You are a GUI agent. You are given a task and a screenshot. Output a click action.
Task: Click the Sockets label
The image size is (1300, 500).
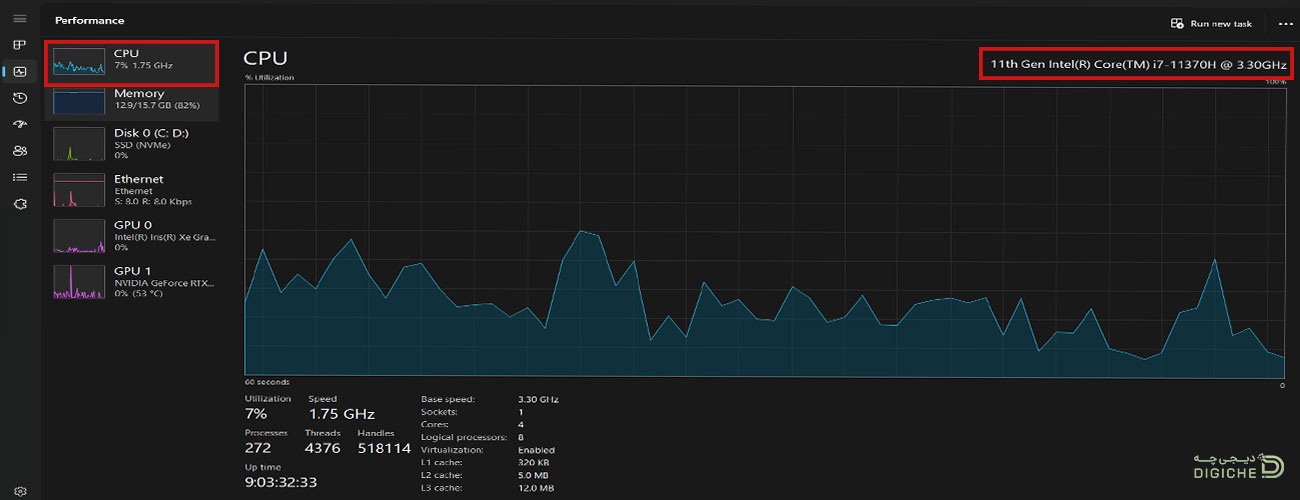pyautogui.click(x=439, y=412)
